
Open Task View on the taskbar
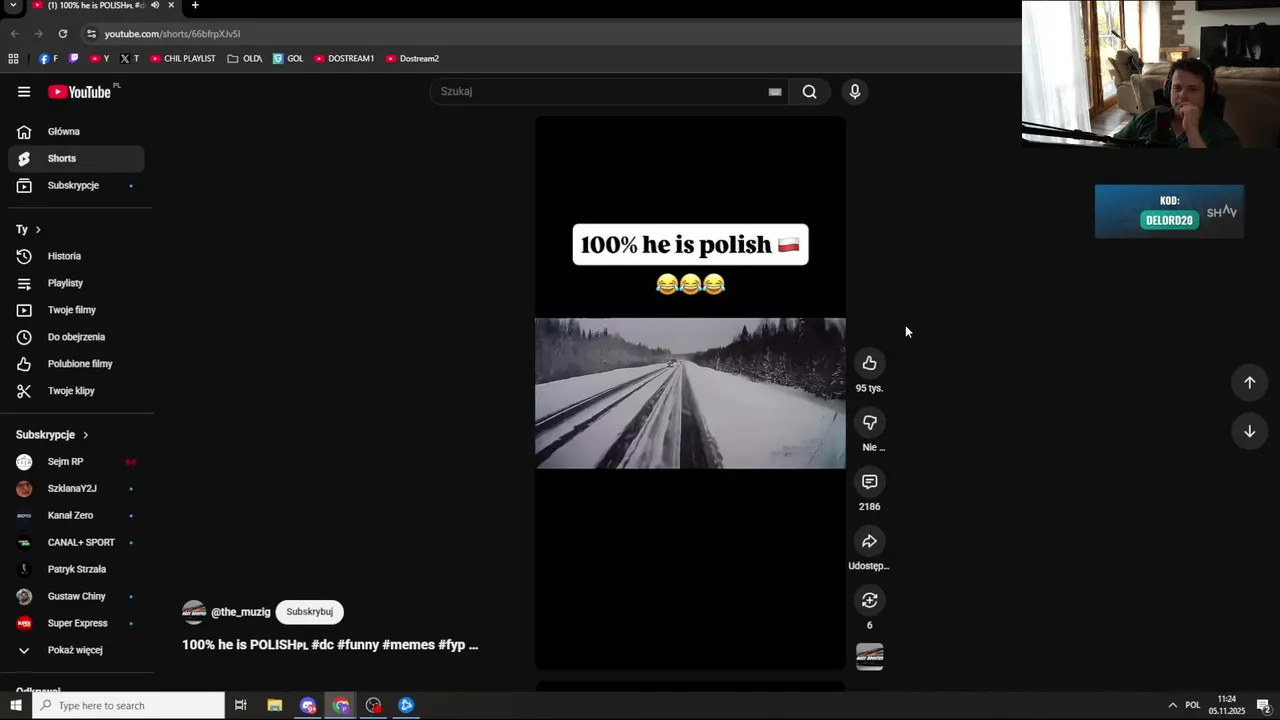(240, 706)
